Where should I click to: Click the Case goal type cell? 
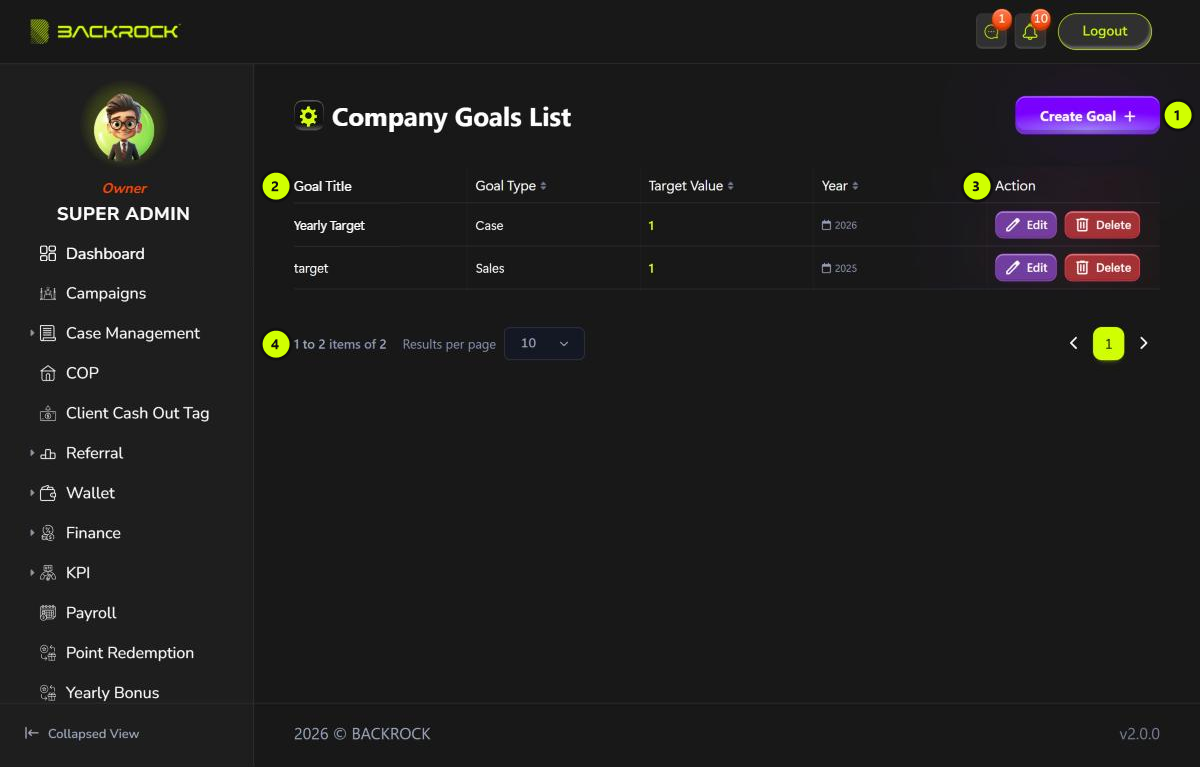pos(489,226)
